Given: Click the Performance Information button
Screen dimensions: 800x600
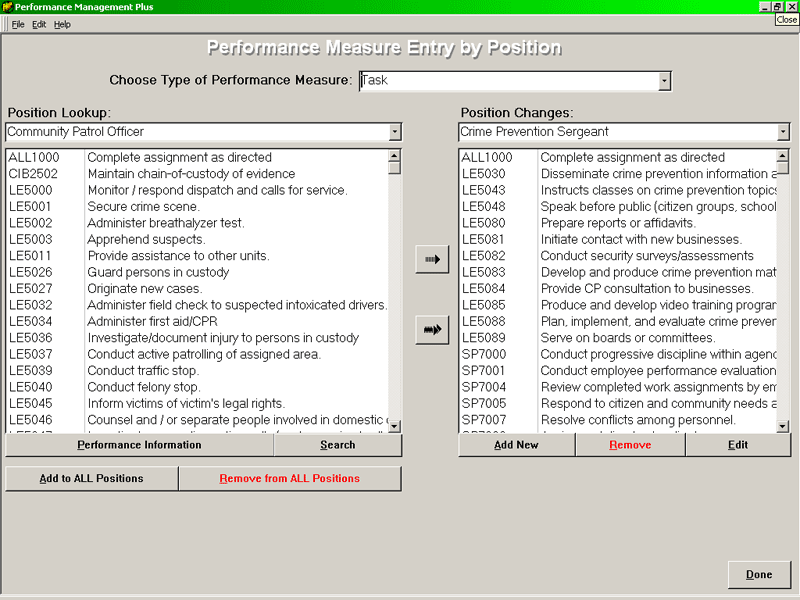Looking at the screenshot, I should pyautogui.click(x=139, y=445).
